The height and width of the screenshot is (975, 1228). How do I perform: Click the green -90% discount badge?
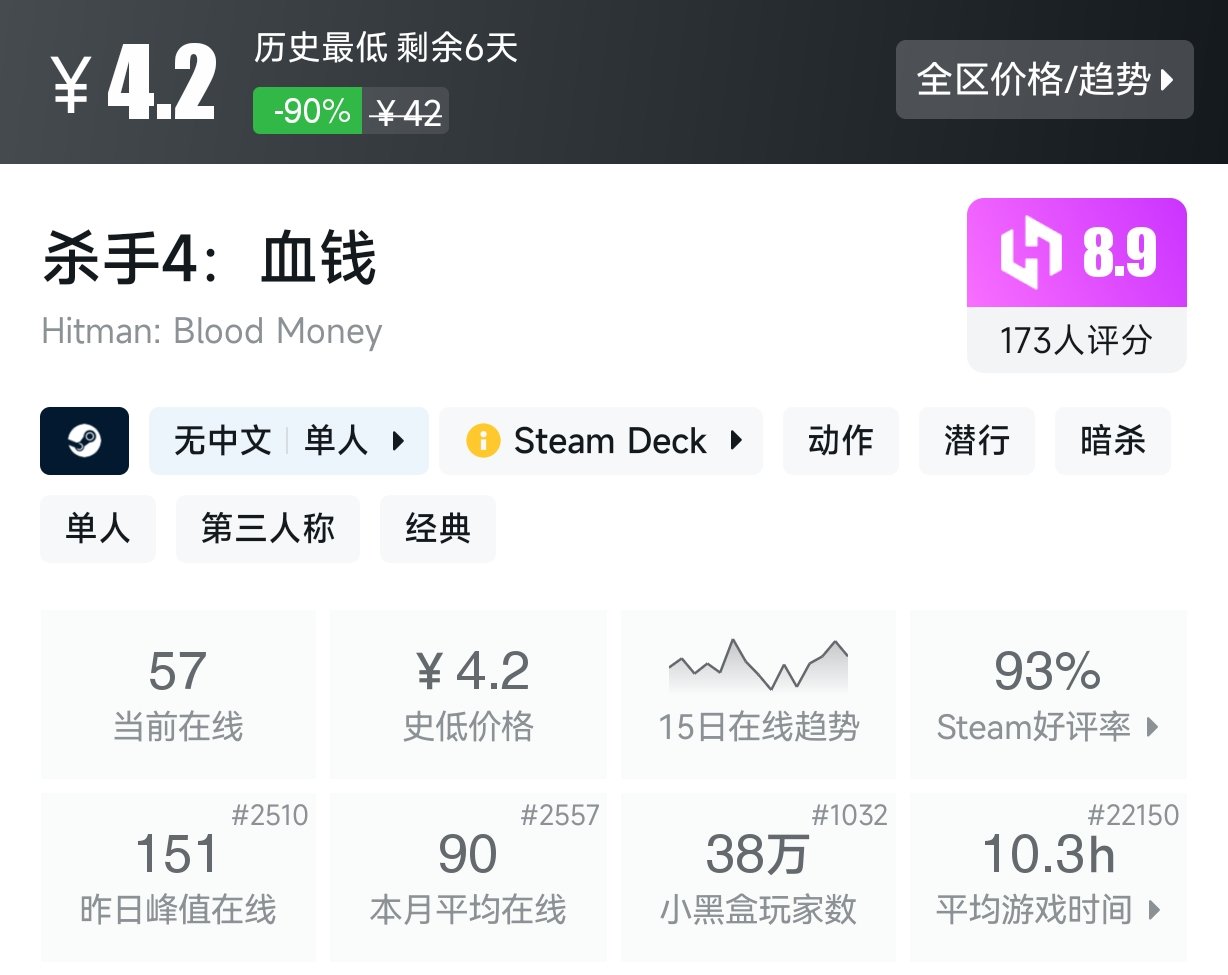click(307, 112)
